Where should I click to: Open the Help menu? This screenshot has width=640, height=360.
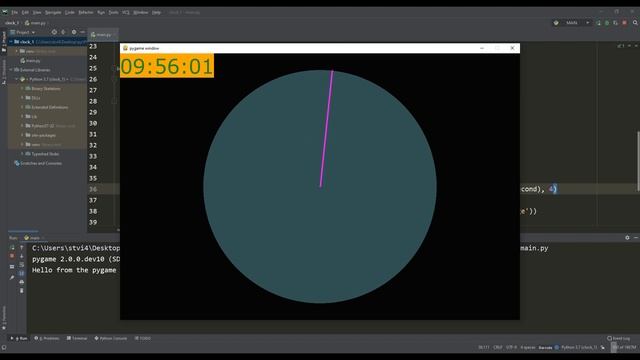point(156,12)
